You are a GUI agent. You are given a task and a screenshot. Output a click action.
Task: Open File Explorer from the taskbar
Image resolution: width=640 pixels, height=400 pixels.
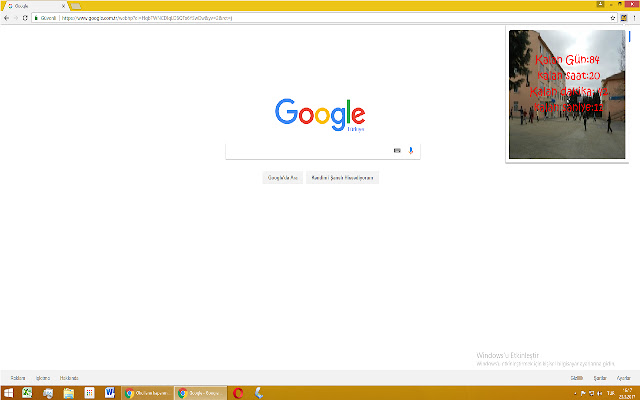click(x=69, y=393)
